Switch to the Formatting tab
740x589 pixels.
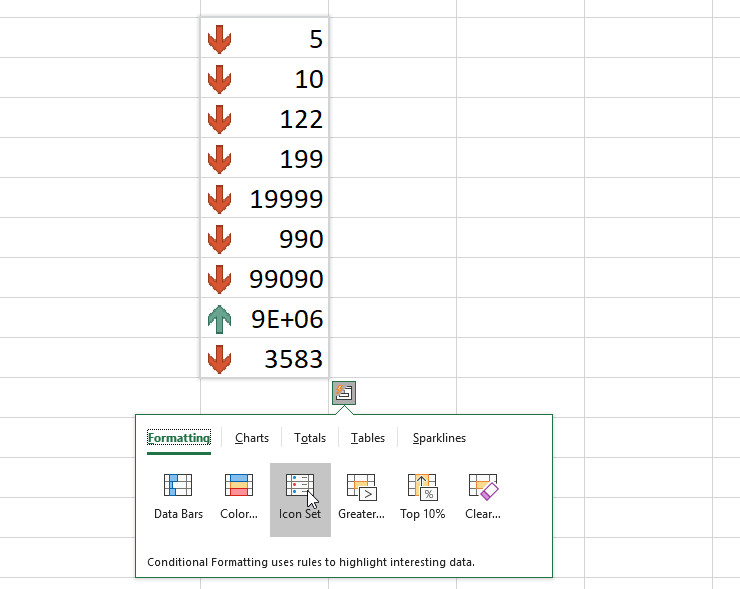(x=179, y=438)
